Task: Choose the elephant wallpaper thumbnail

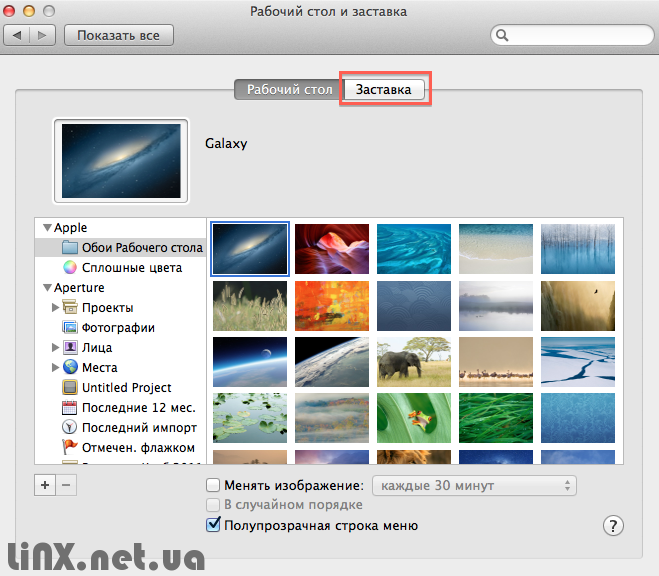Action: pyautogui.click(x=414, y=362)
